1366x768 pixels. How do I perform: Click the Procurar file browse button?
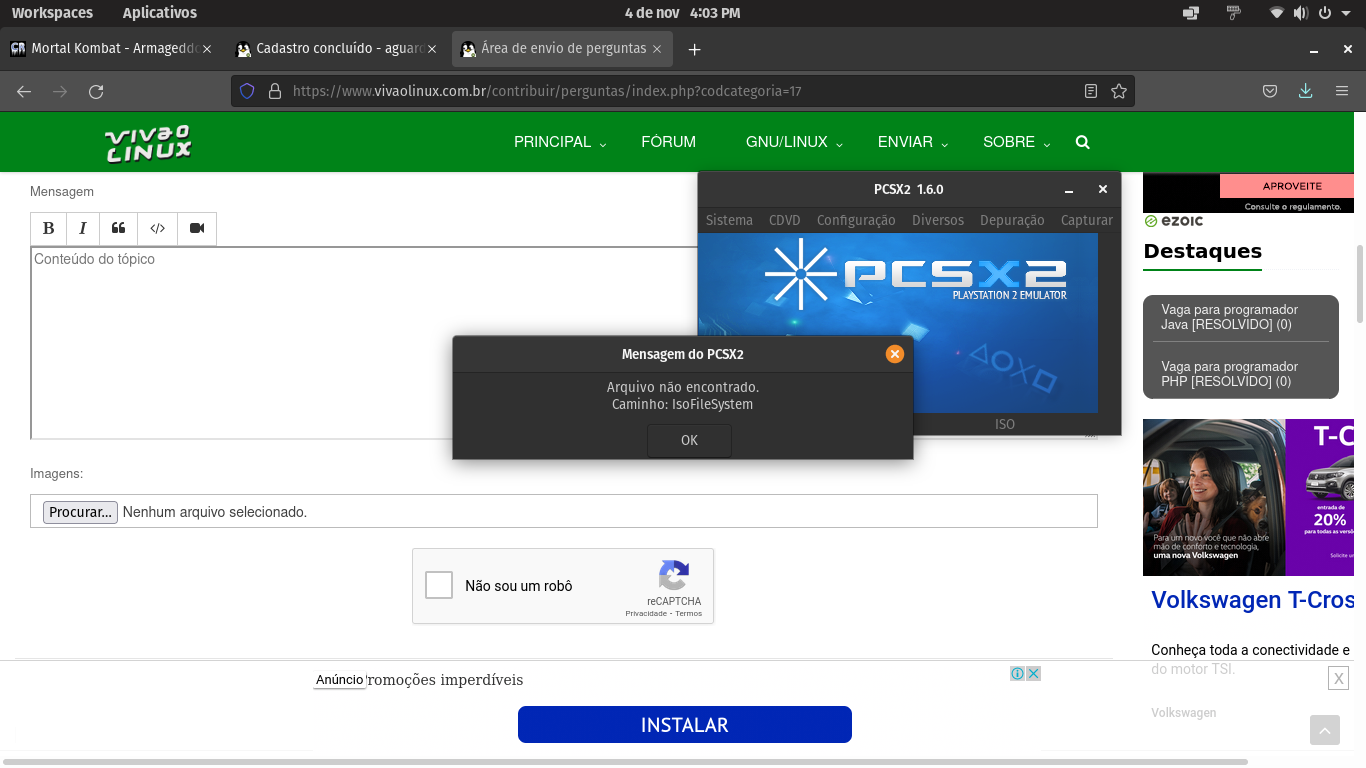pos(80,512)
